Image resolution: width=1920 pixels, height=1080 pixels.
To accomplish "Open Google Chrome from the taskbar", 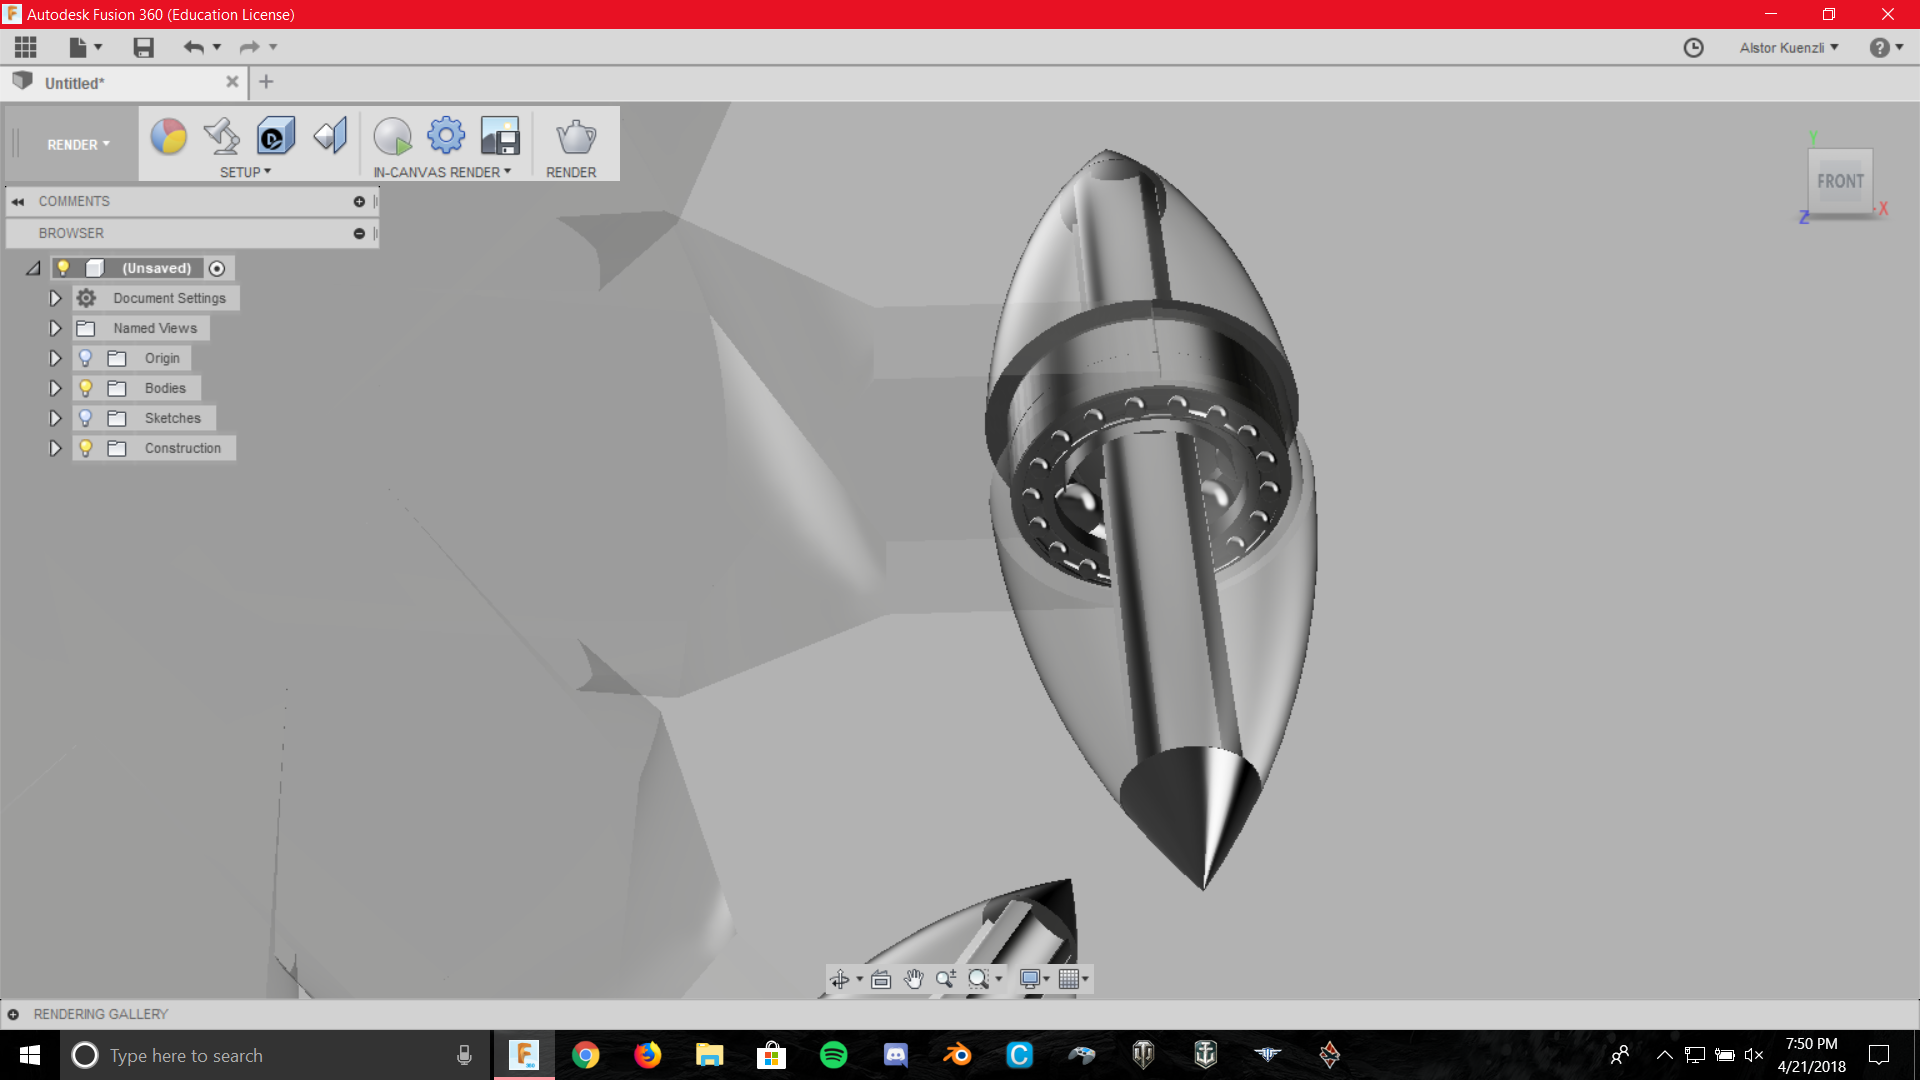I will coord(586,1055).
